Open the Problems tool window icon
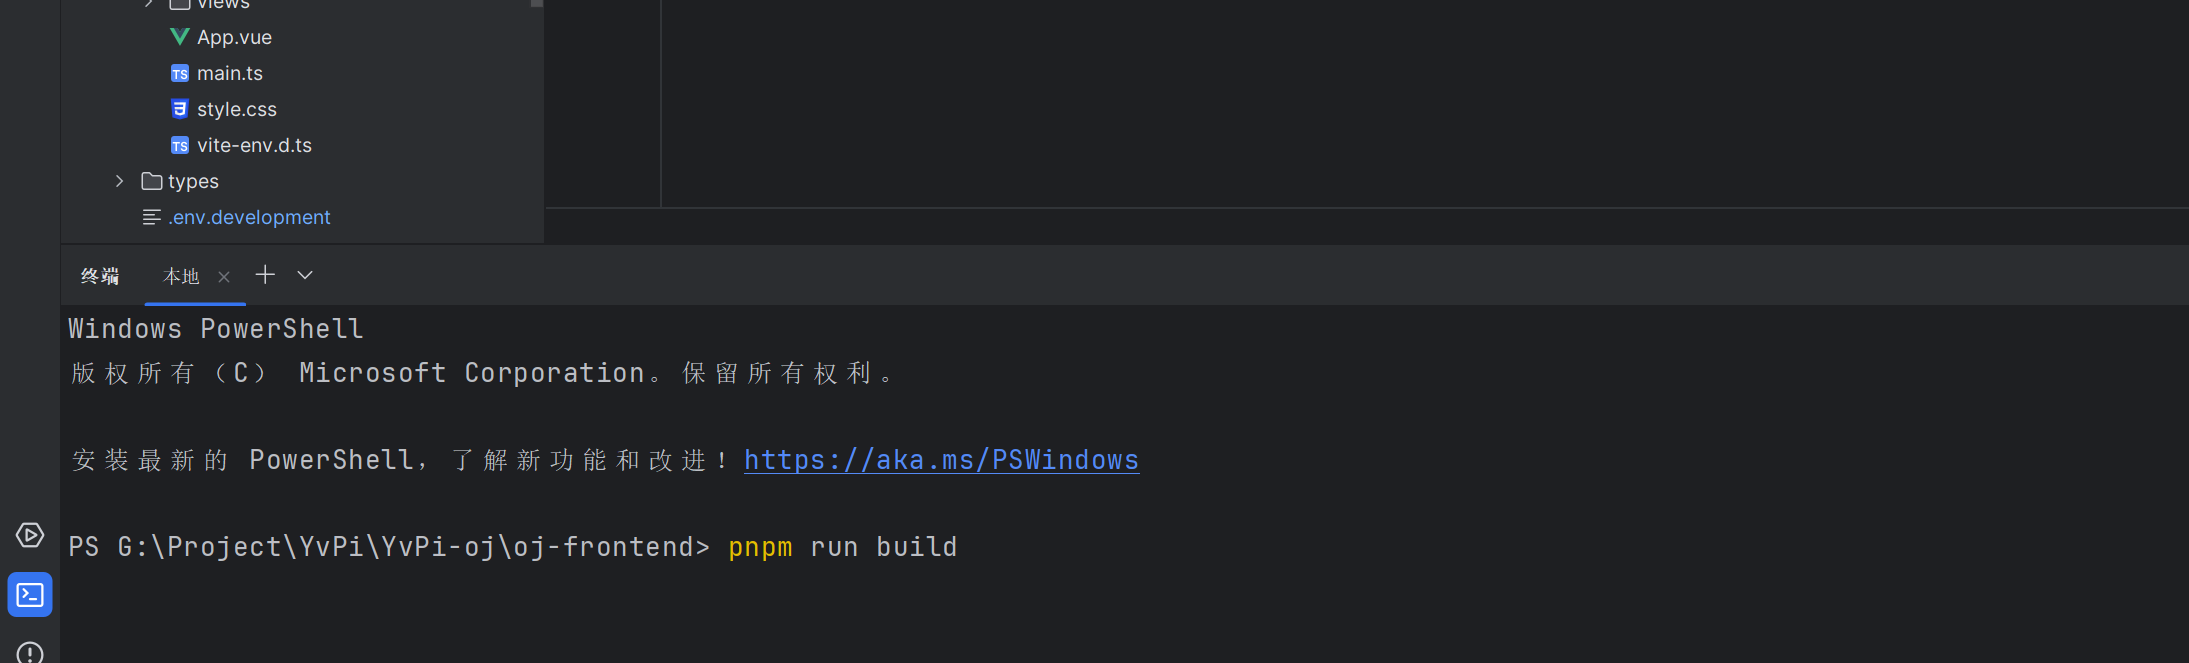Viewport: 2189px width, 663px height. pyautogui.click(x=30, y=652)
